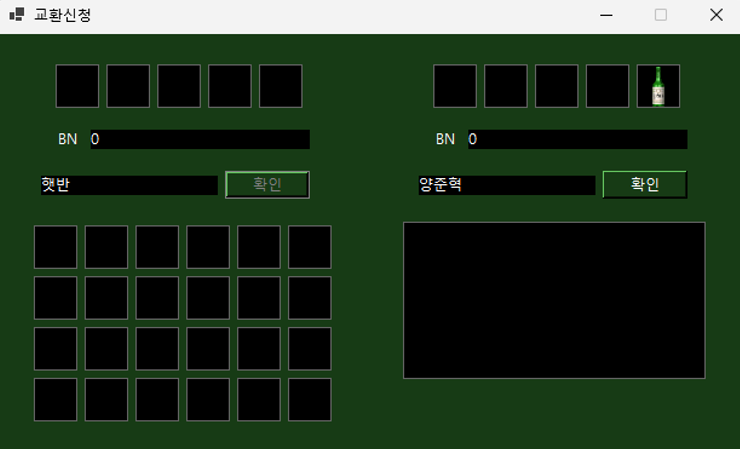Click the bottom-left slot of inventory grid

click(x=56, y=399)
